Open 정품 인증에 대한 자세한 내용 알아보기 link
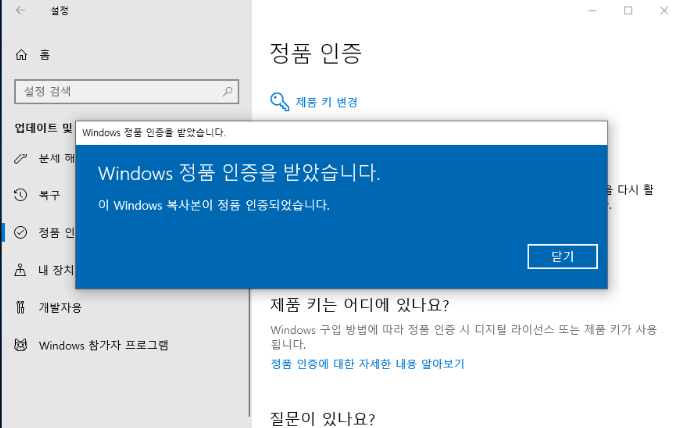 pyautogui.click(x=367, y=364)
